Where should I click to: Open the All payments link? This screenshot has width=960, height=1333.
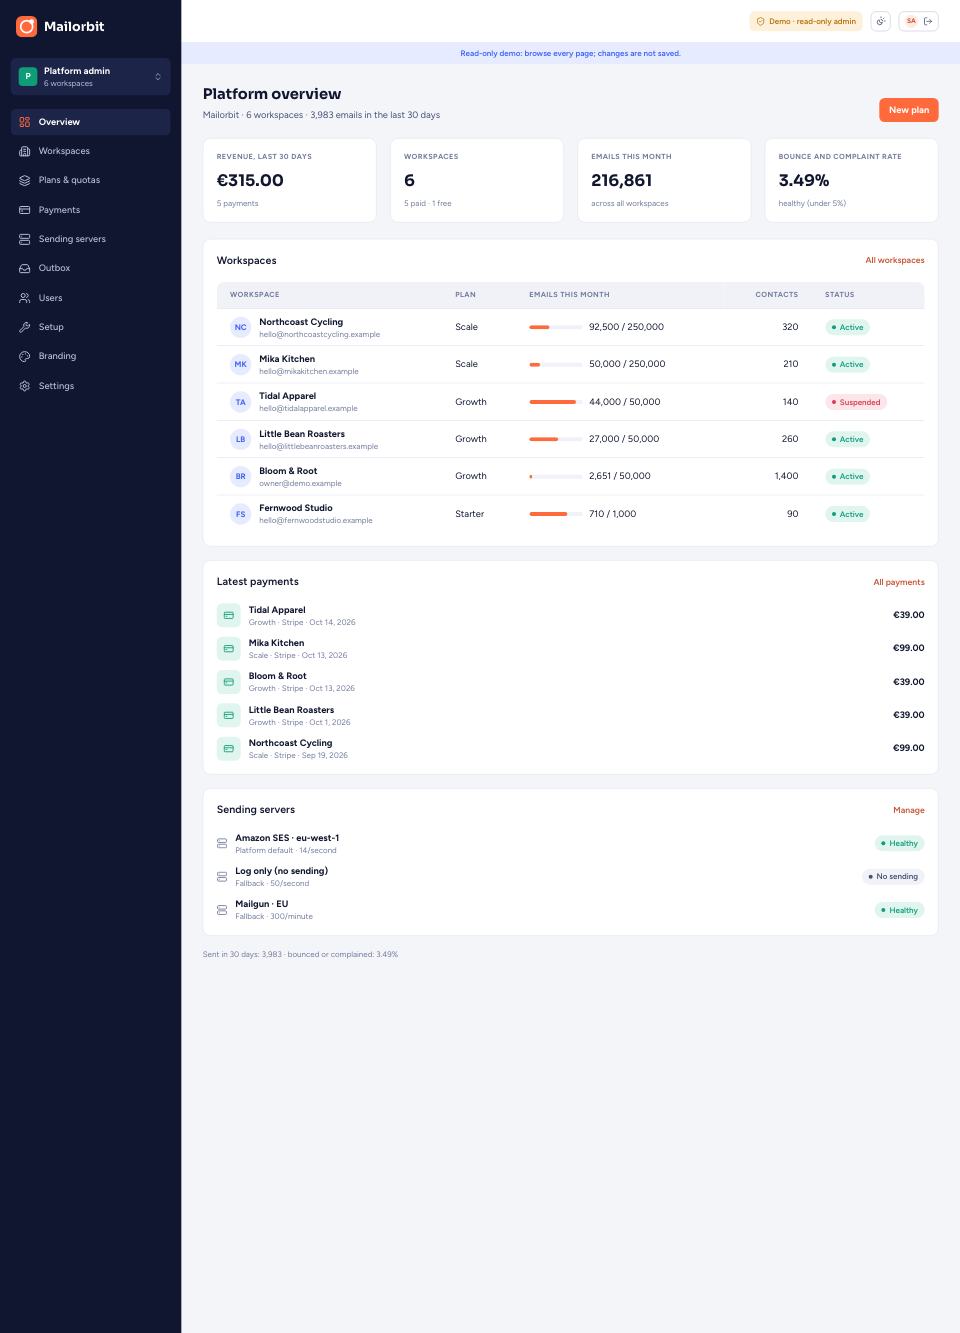[x=899, y=582]
